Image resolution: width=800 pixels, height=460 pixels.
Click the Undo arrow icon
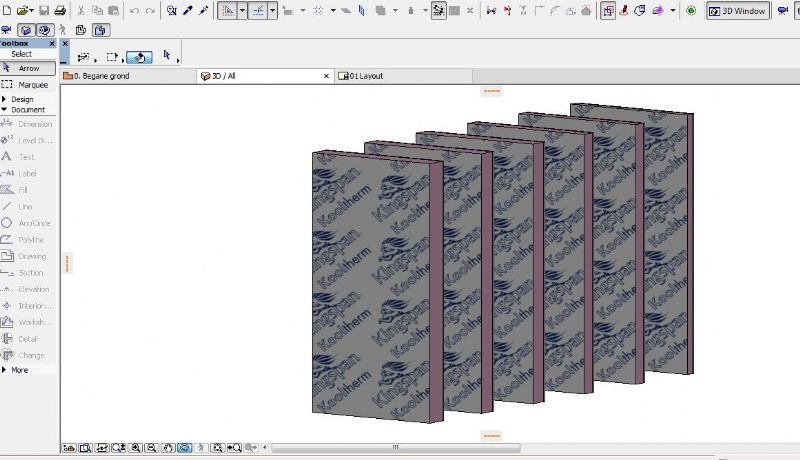pos(134,10)
